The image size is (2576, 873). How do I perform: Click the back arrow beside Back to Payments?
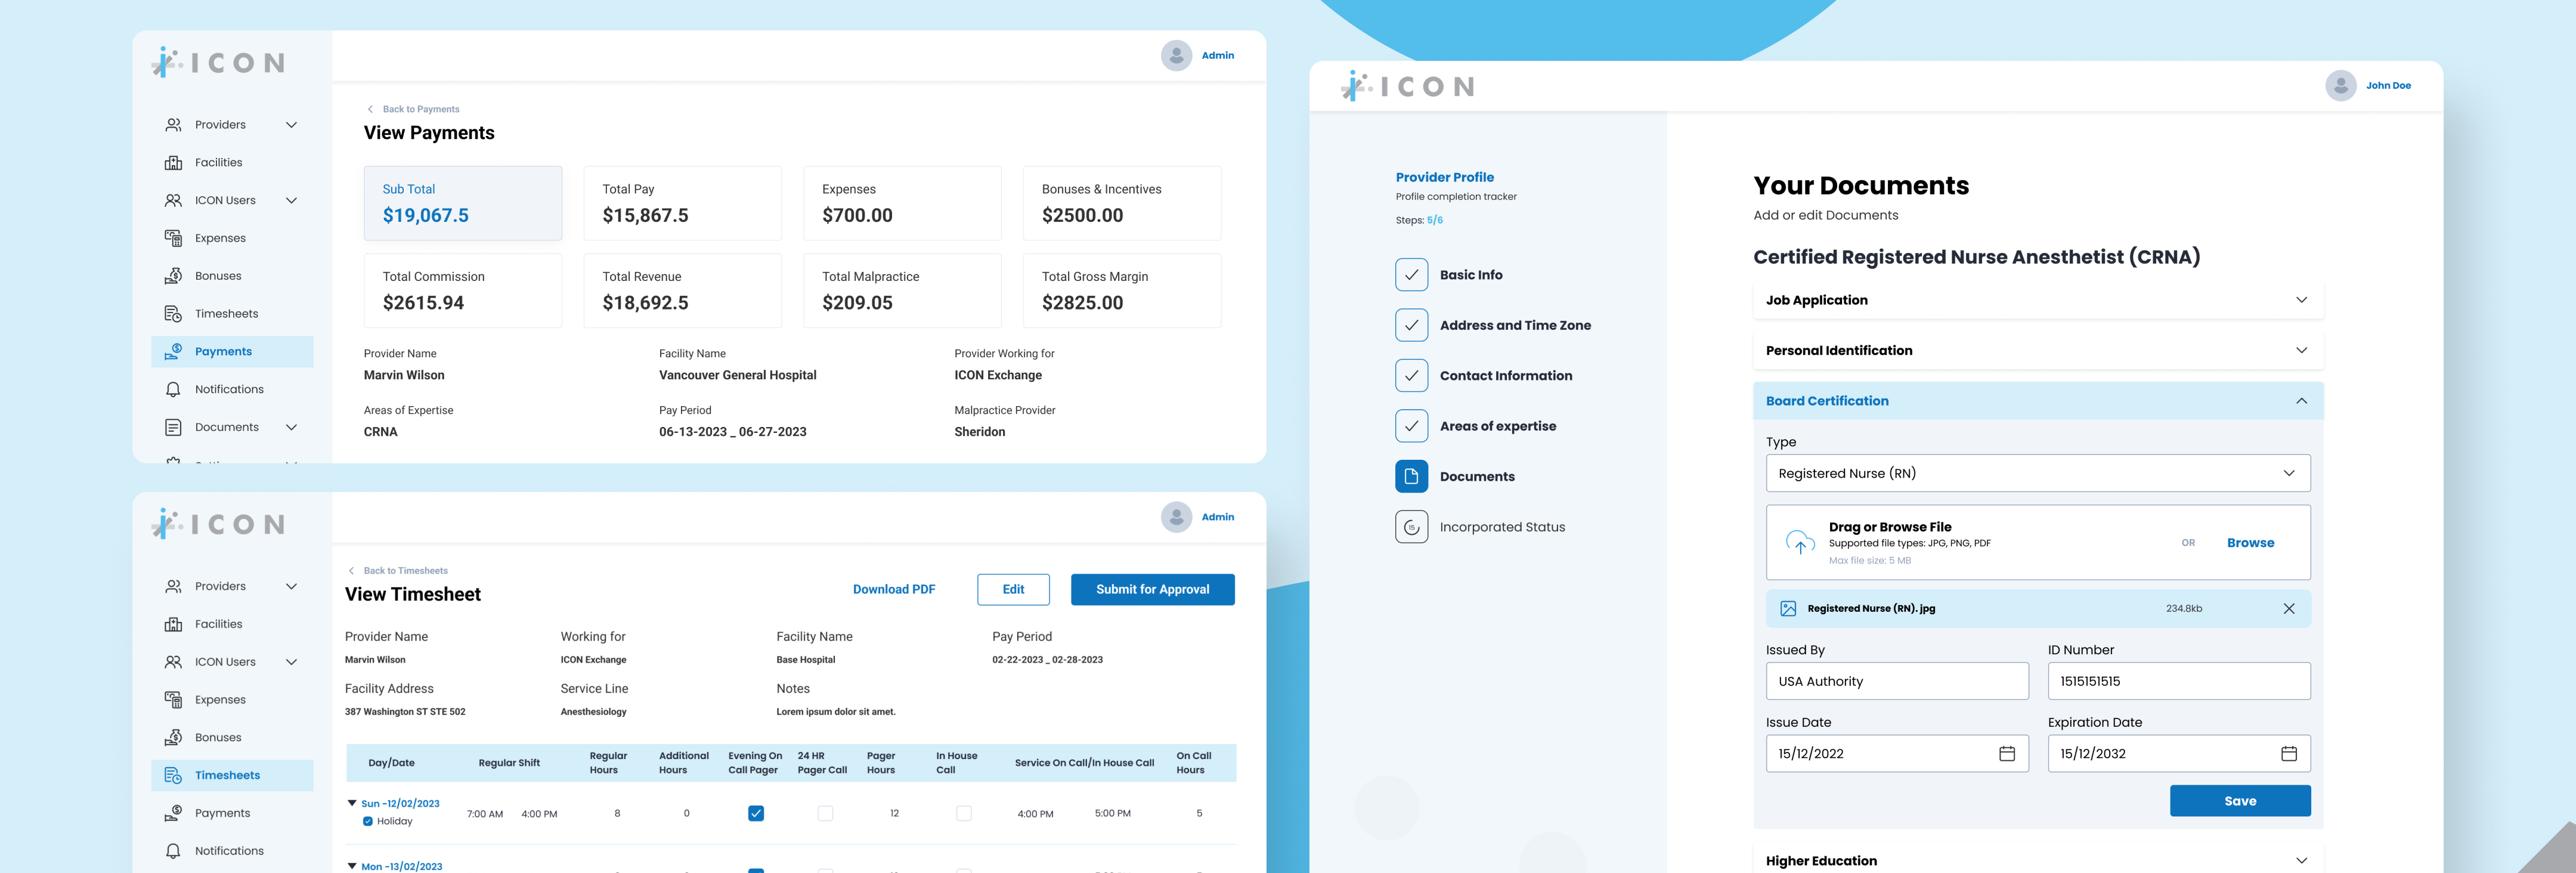click(x=370, y=110)
